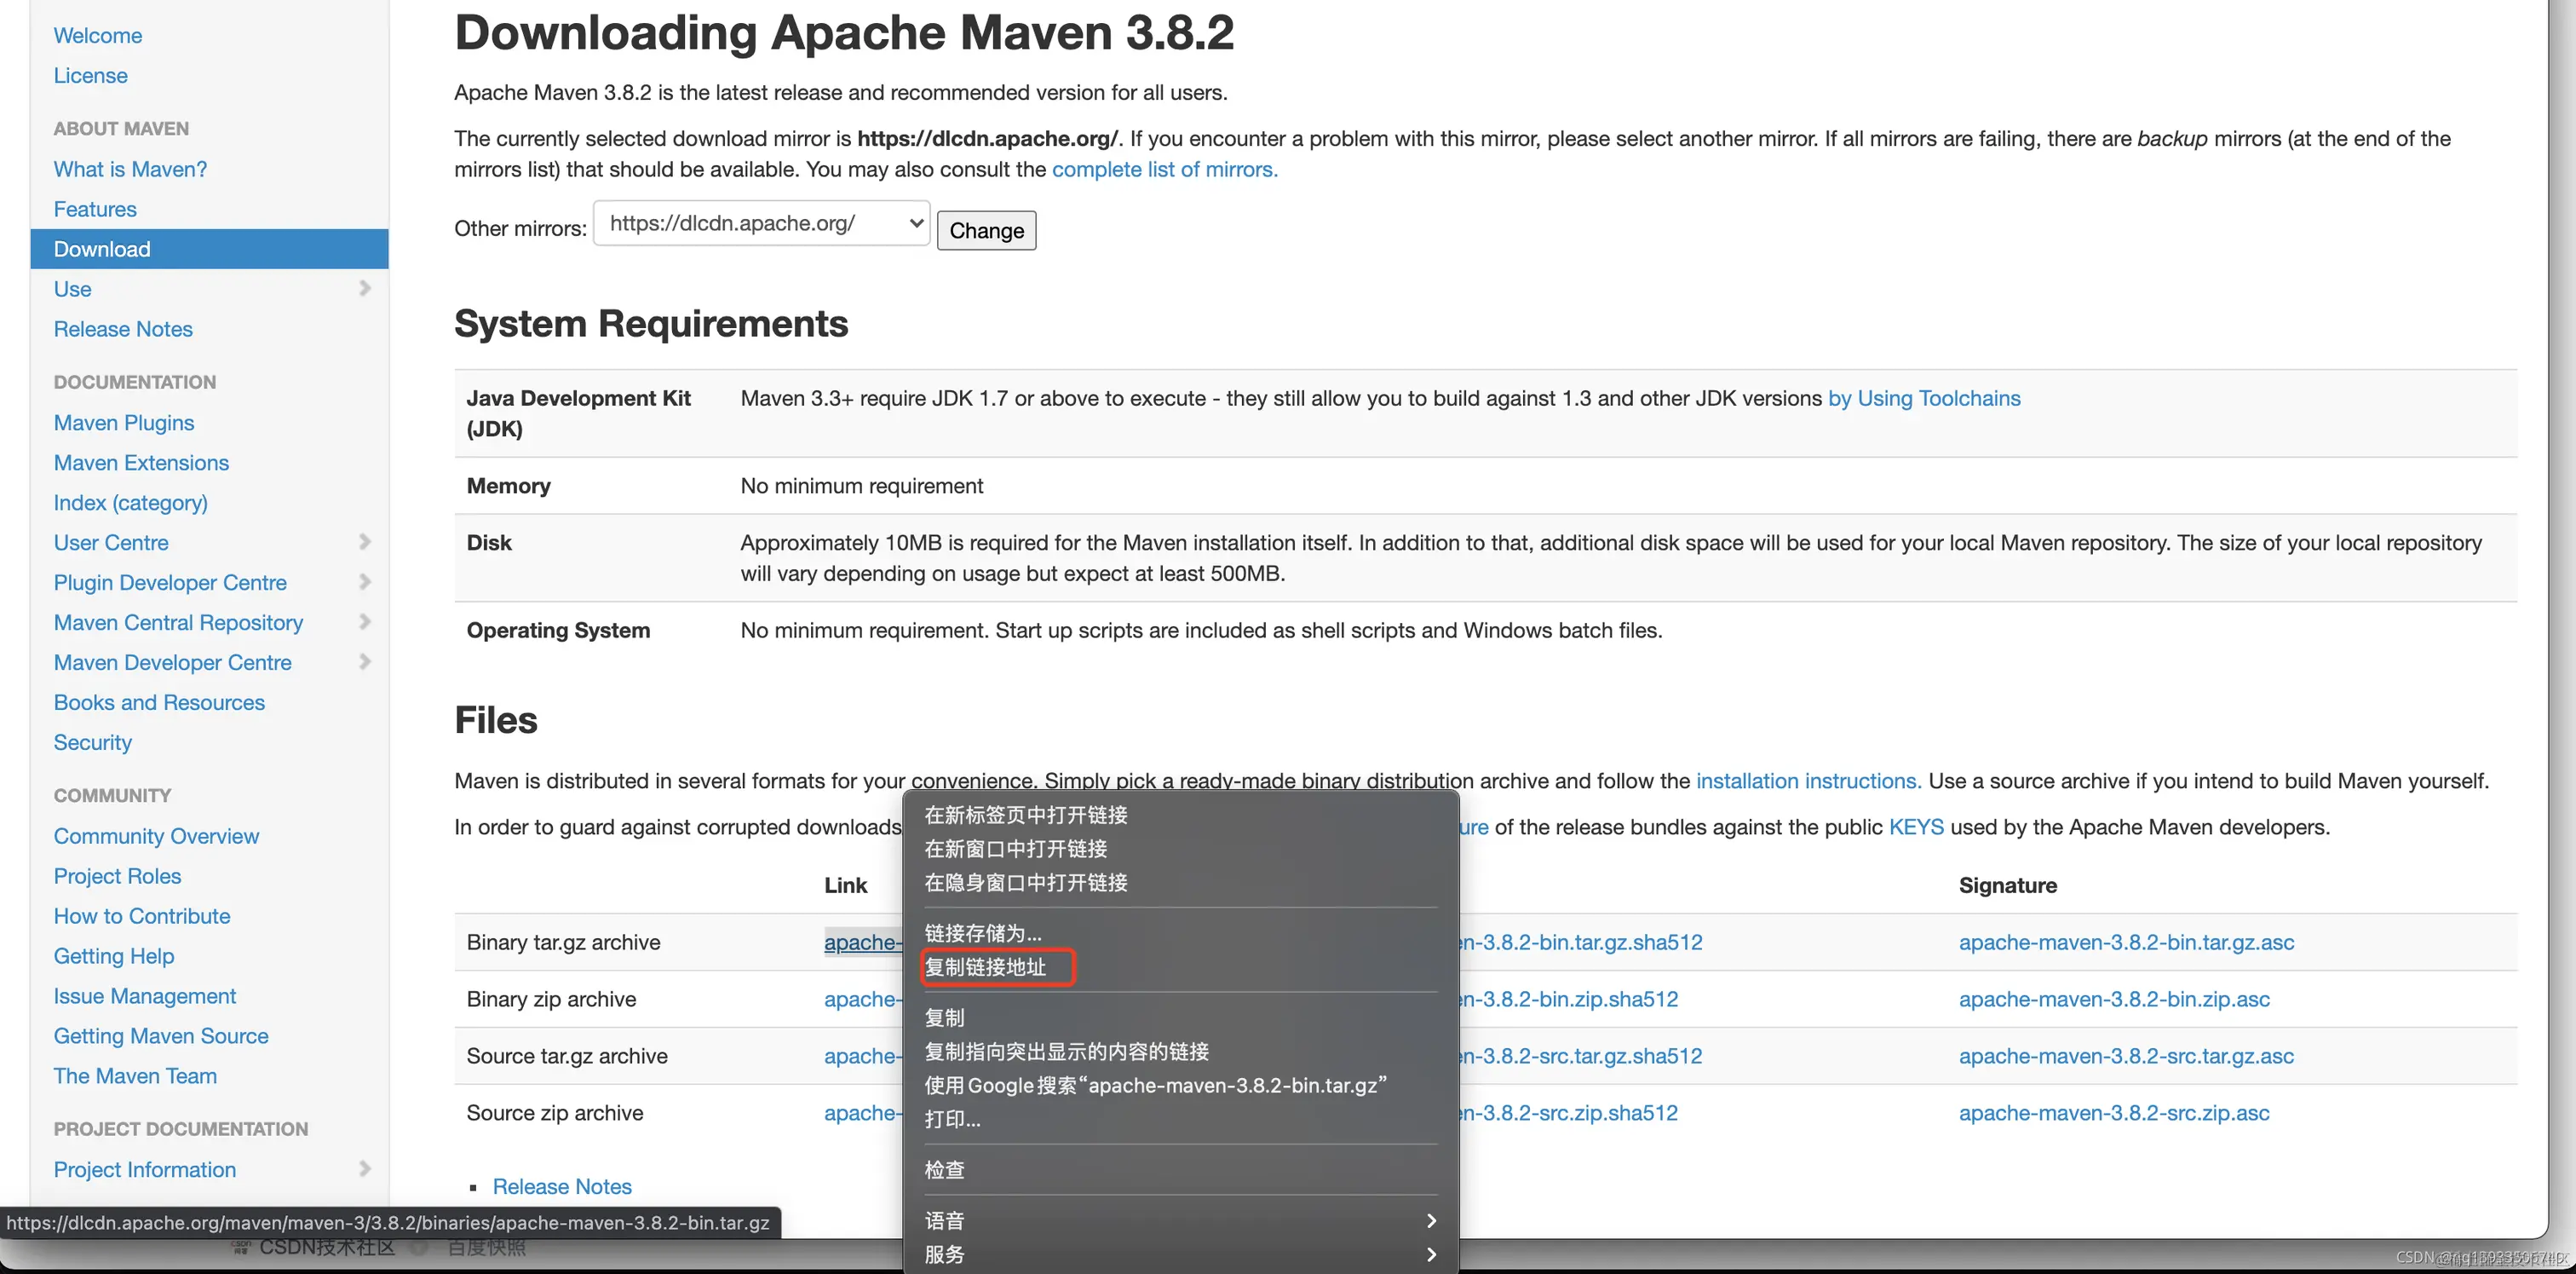Choose 复制链接地址 in context menu
This screenshot has width=2576, height=1274.
[x=986, y=967]
